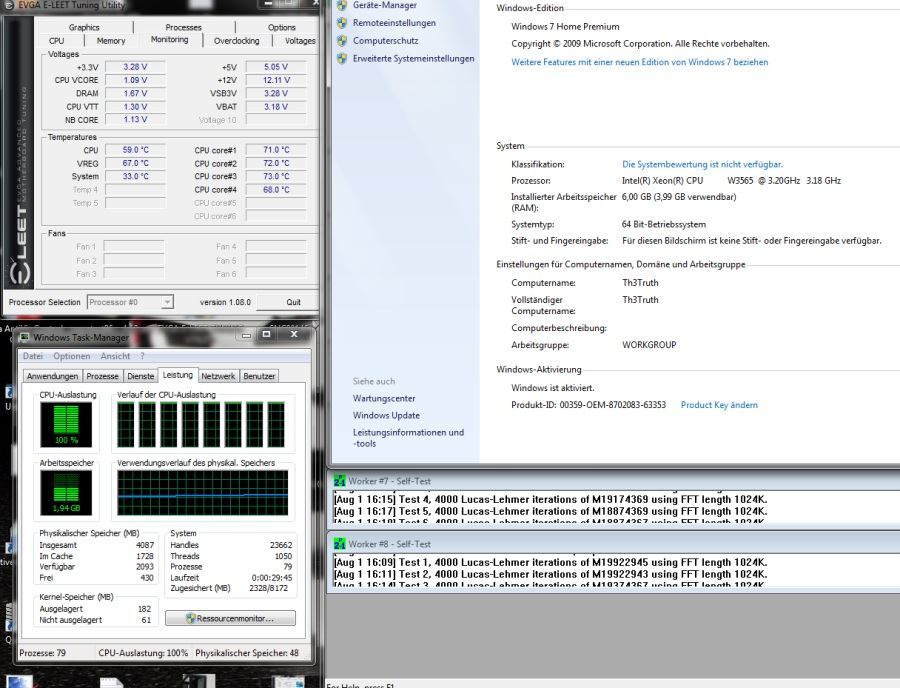This screenshot has width=900, height=688.
Task: Click +12V voltage value field
Action: pos(276,80)
